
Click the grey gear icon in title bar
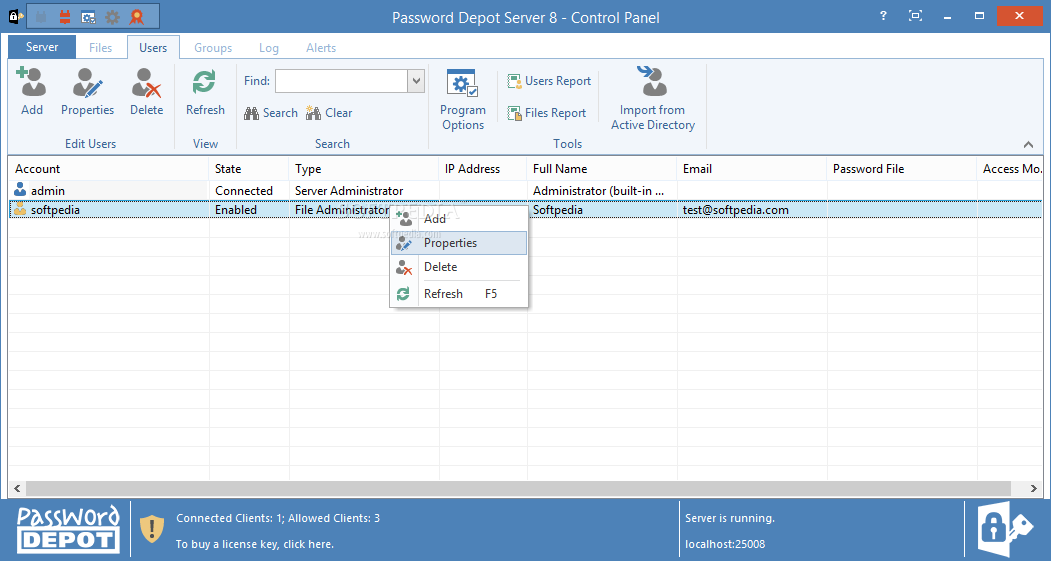(112, 17)
